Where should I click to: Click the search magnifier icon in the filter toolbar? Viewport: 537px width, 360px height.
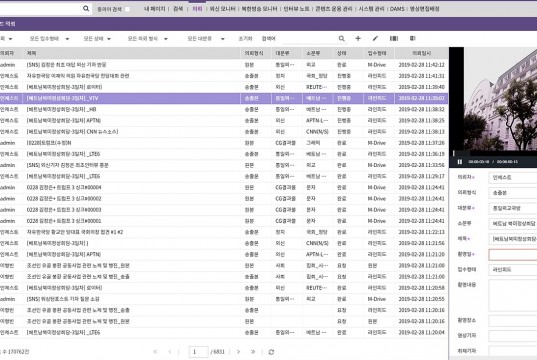point(341,39)
